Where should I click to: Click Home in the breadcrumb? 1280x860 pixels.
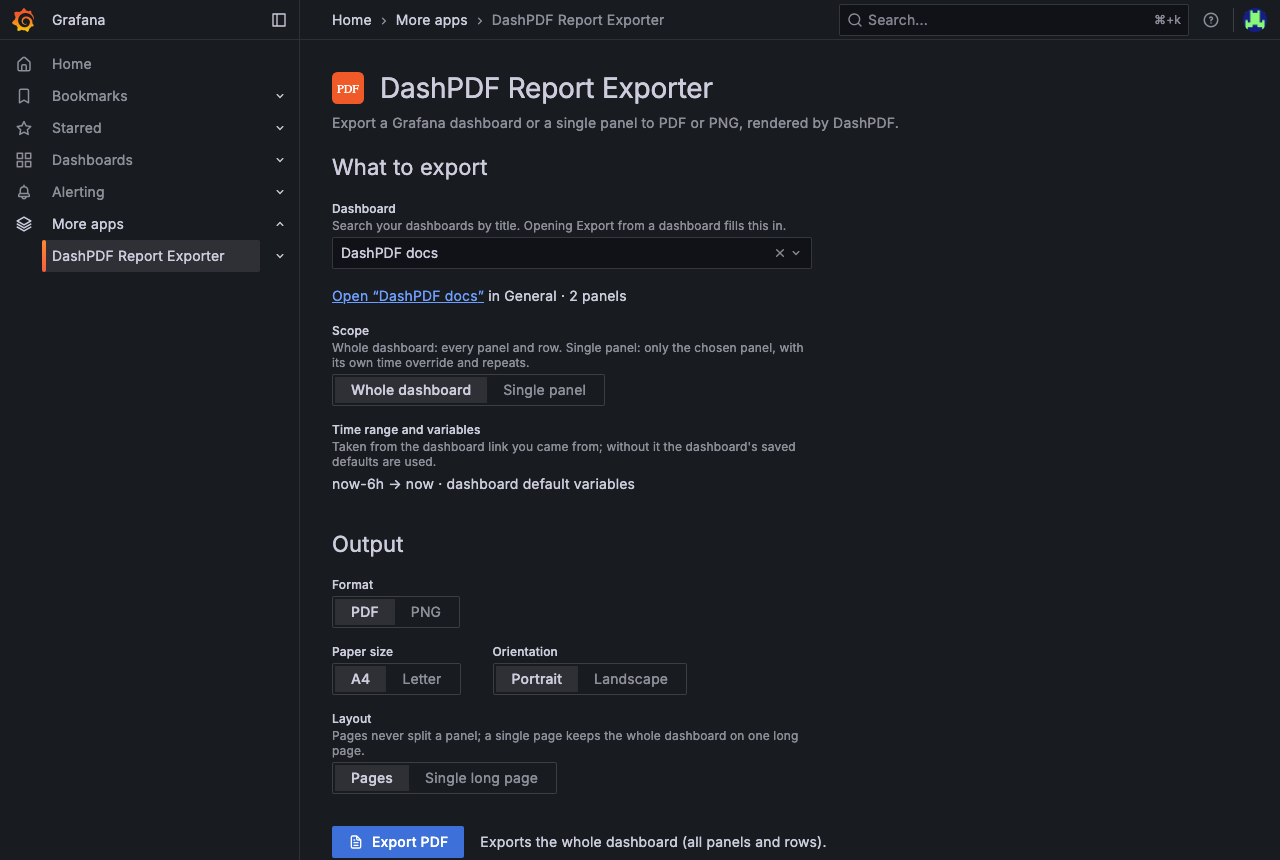click(x=352, y=20)
